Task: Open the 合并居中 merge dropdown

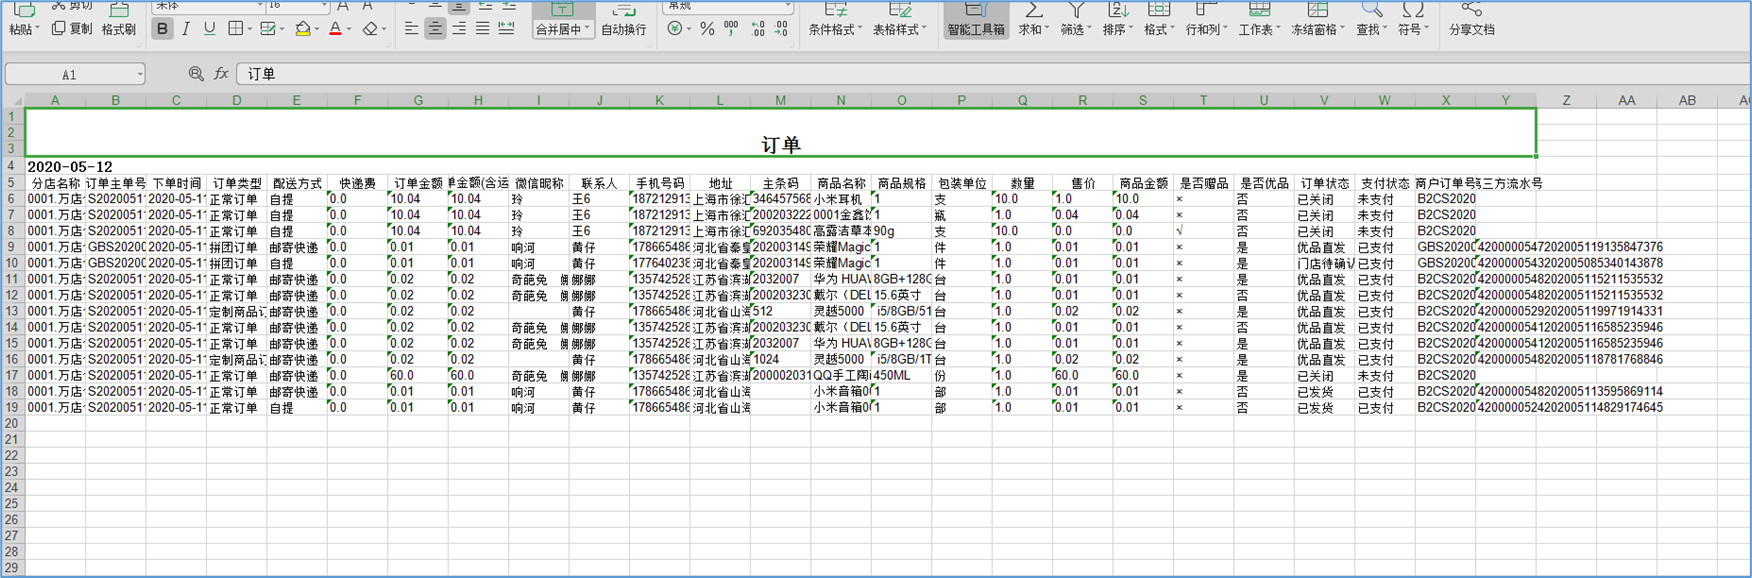Action: tap(563, 30)
